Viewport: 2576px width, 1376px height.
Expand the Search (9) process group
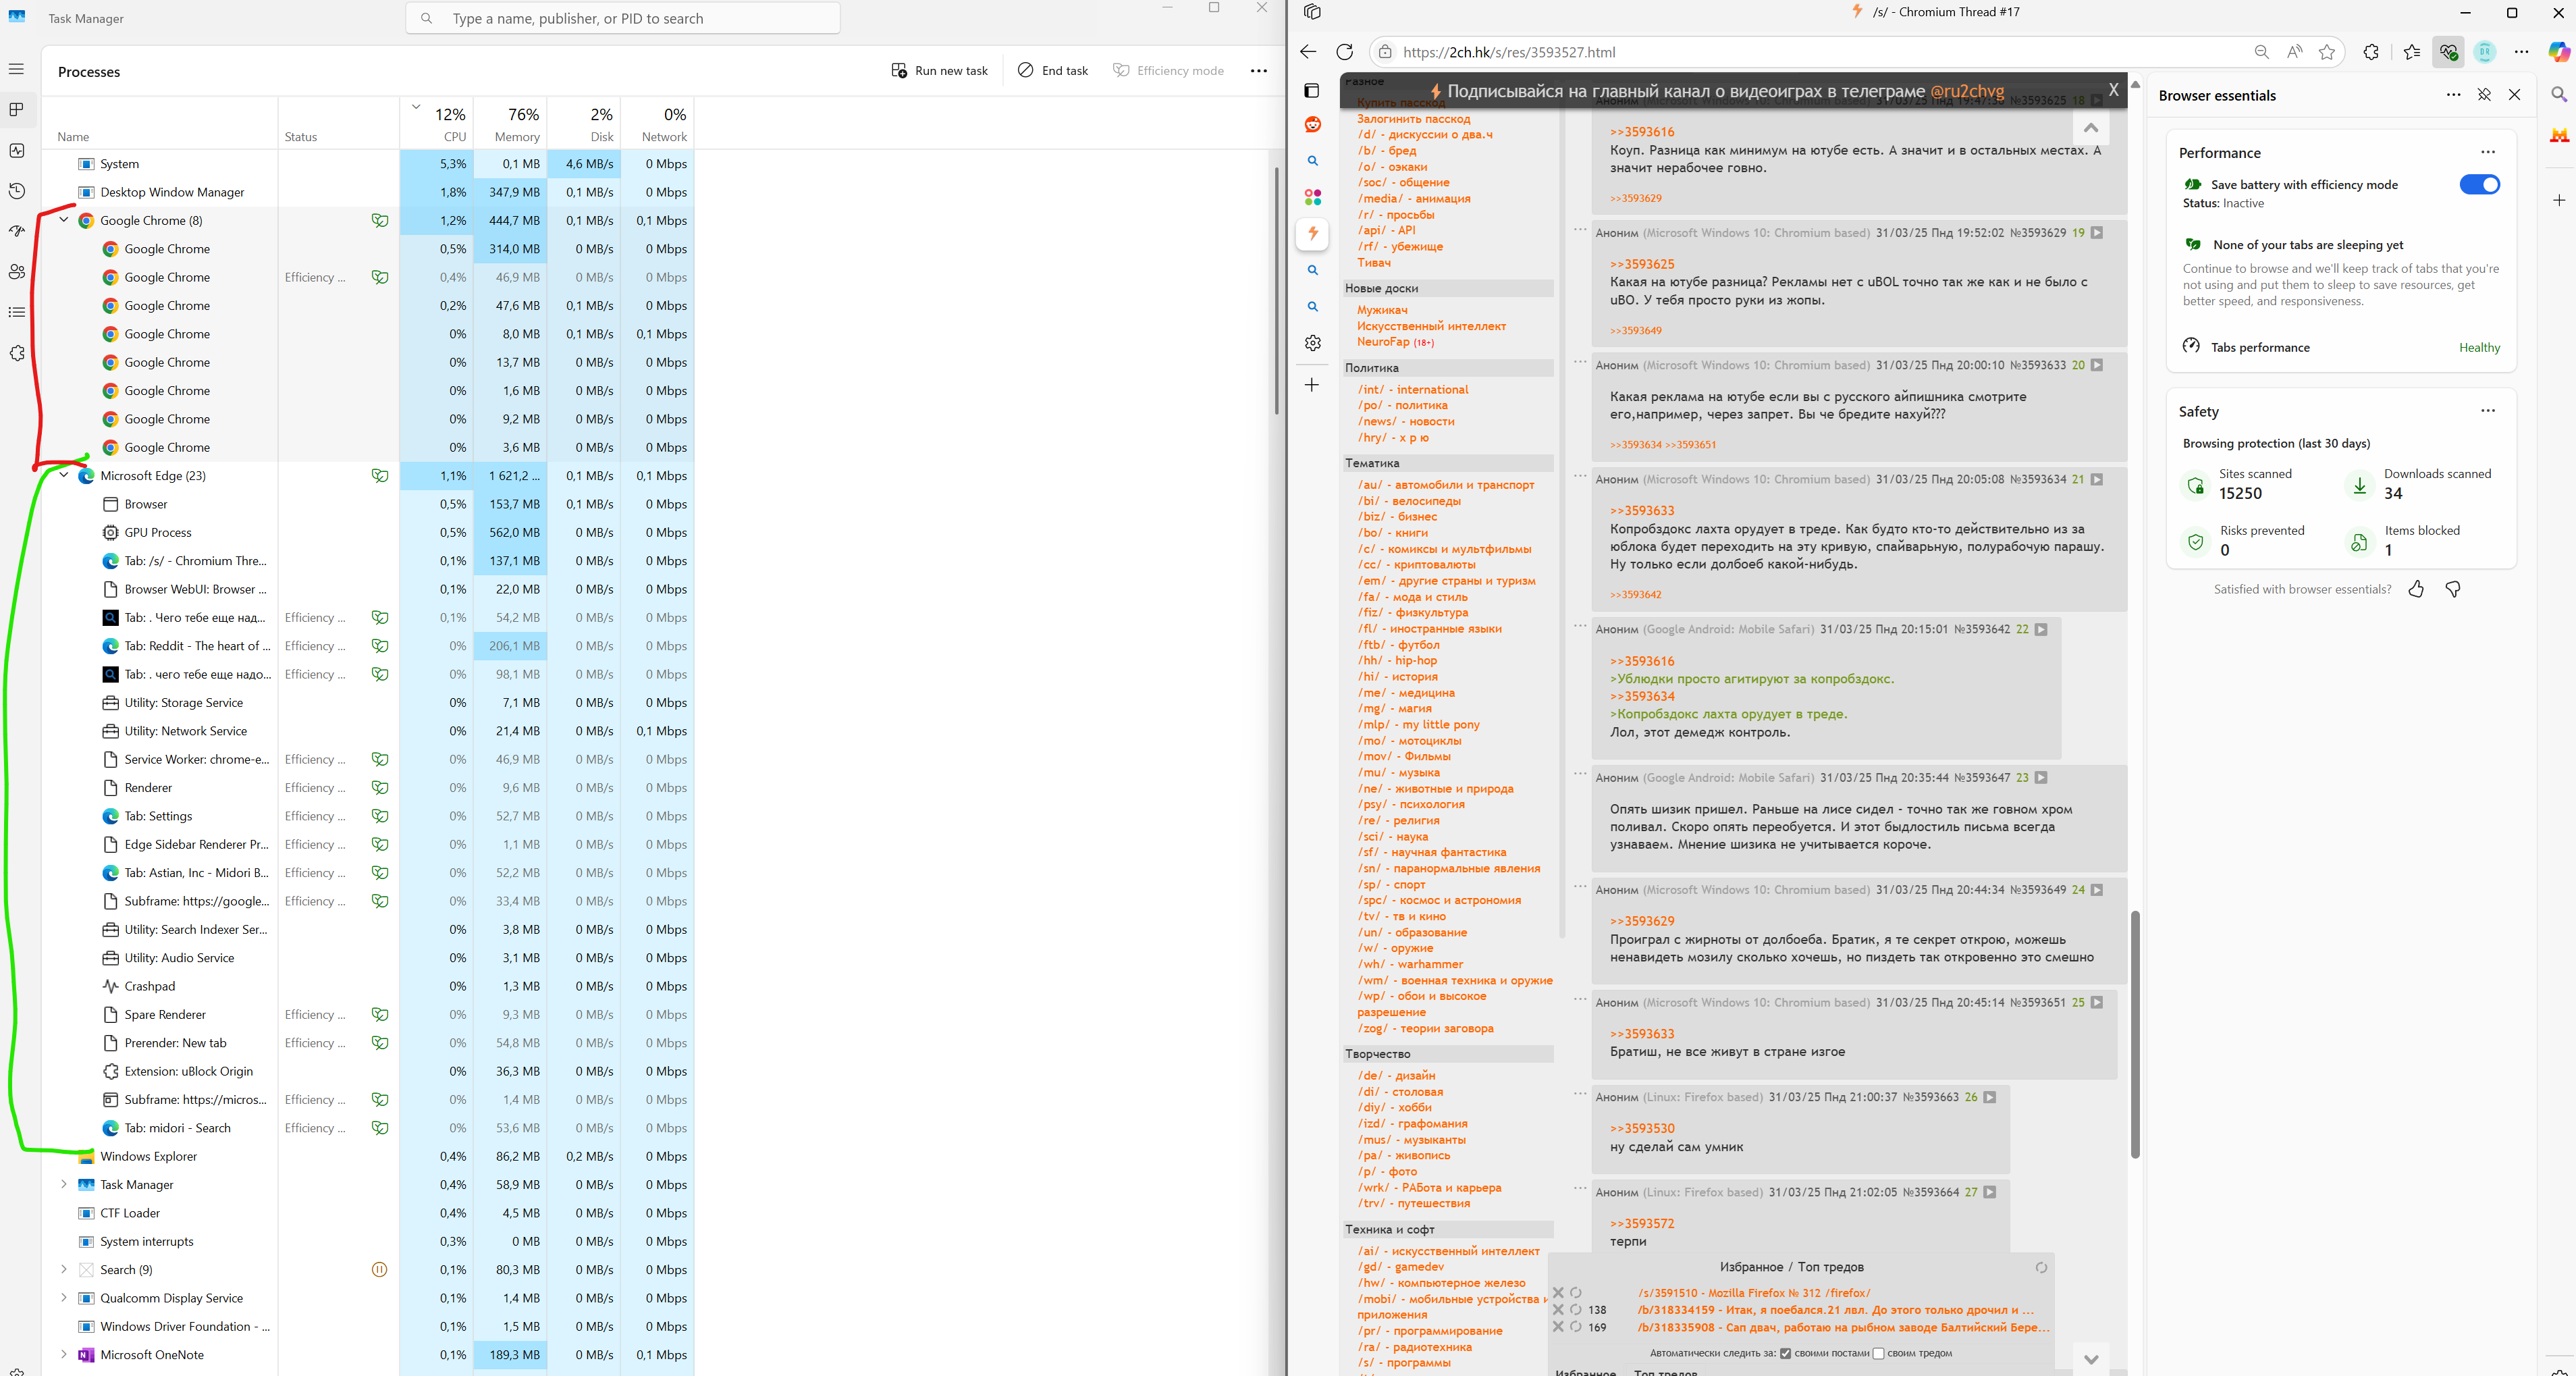pos(64,1270)
